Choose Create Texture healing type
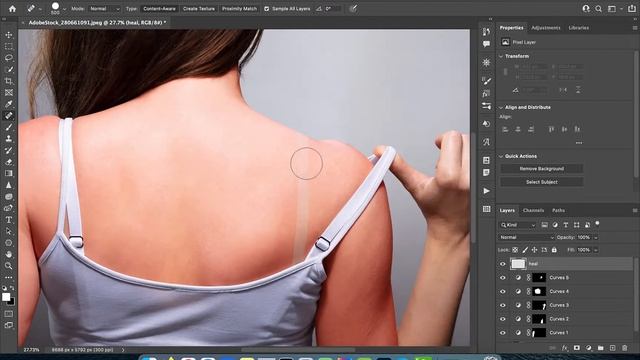The image size is (640, 360). coord(199,9)
